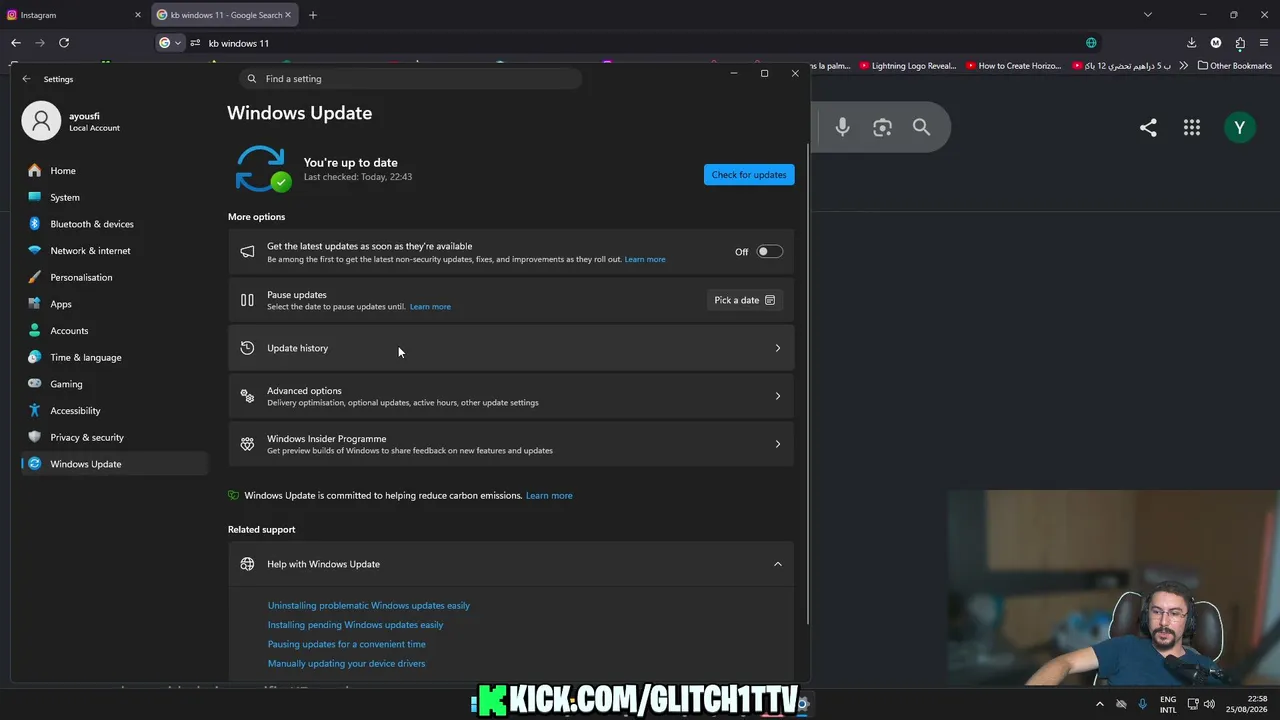
Task: Click the history clock icon
Action: (x=247, y=348)
